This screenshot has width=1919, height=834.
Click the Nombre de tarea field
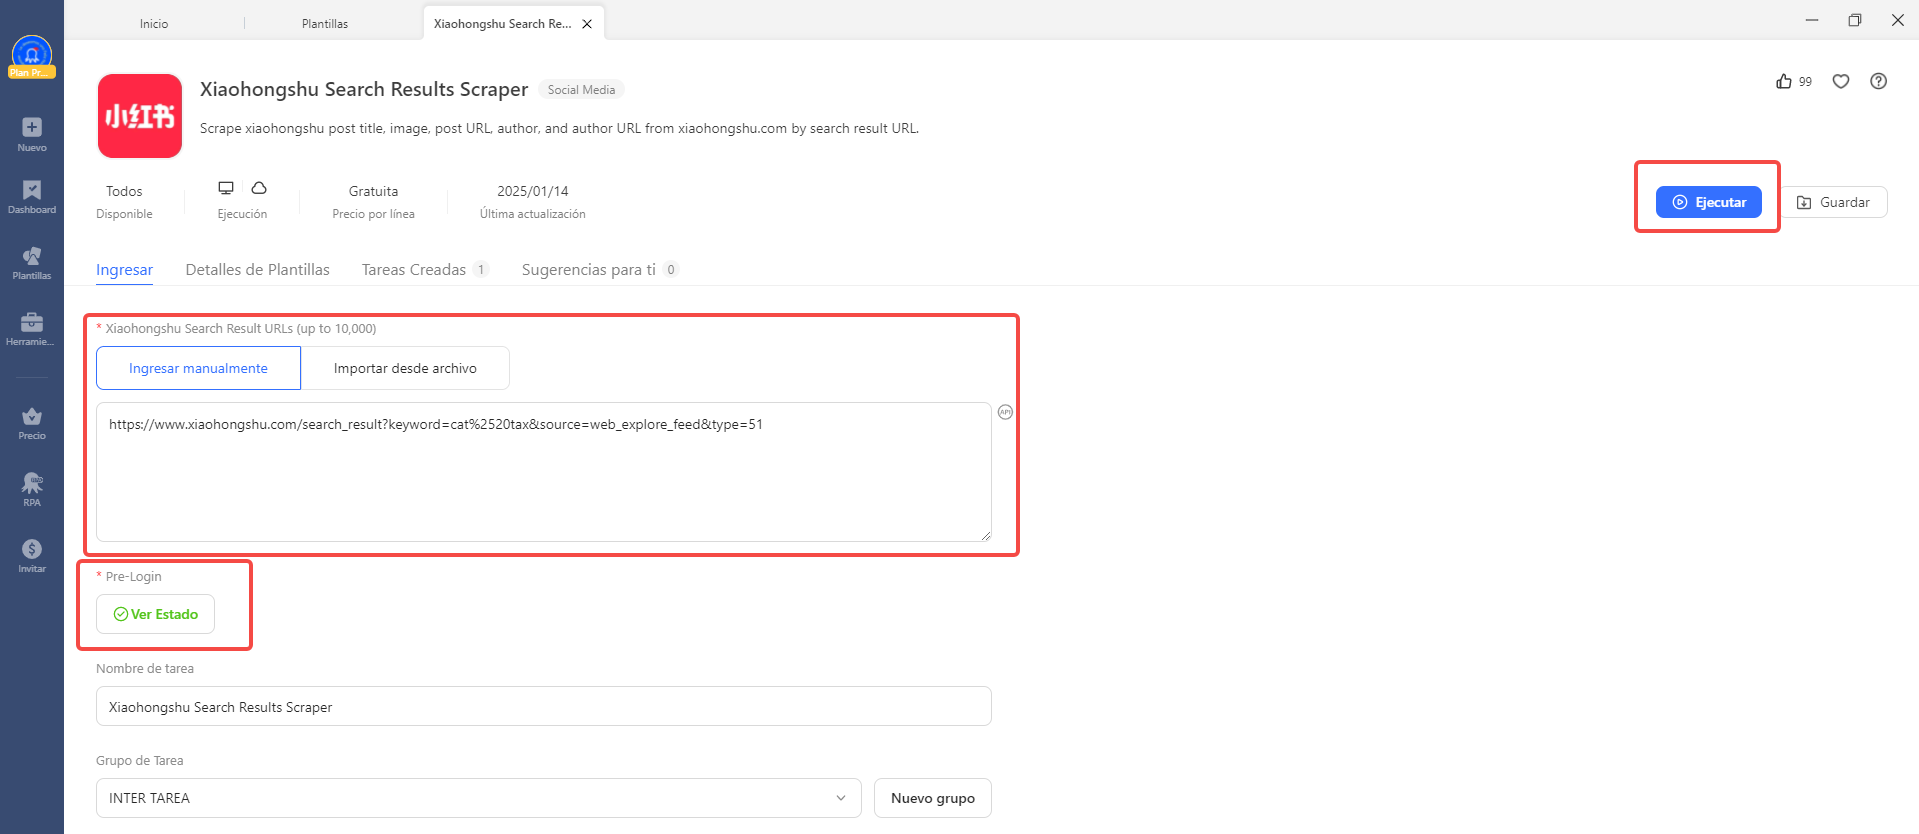543,706
